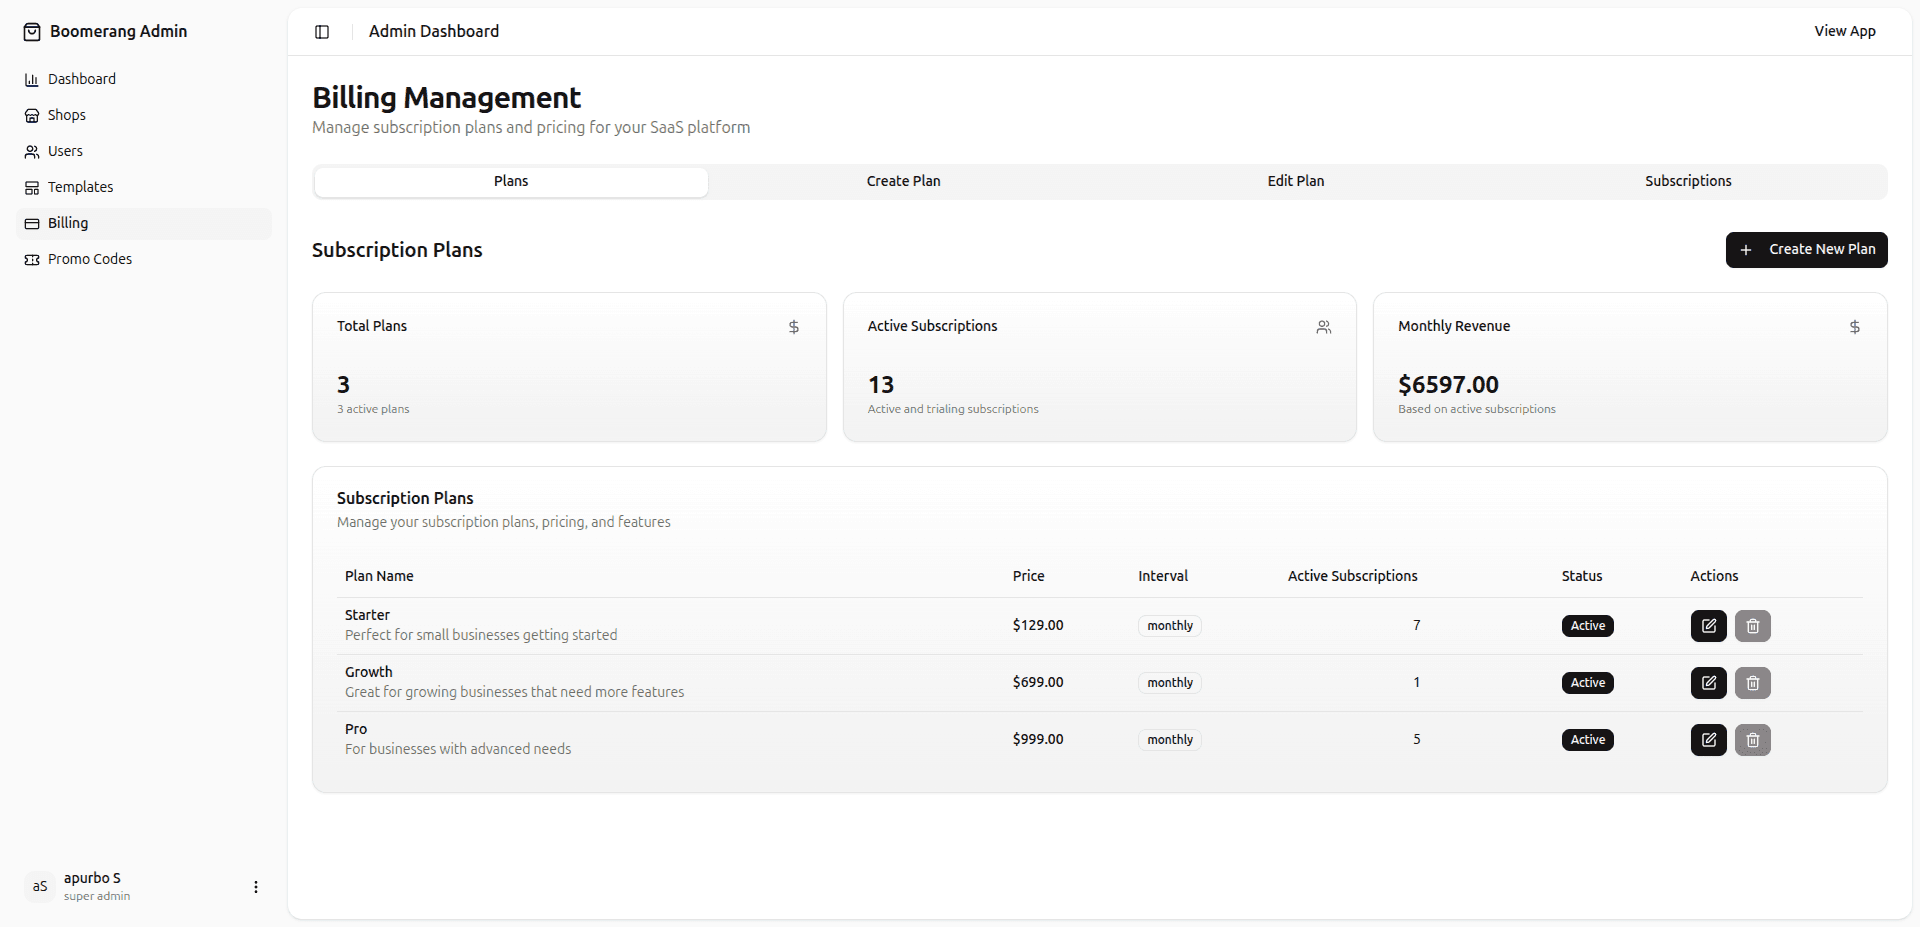Screen dimensions: 1920x927
Task: Edit the Starter plan
Action: tap(1709, 626)
